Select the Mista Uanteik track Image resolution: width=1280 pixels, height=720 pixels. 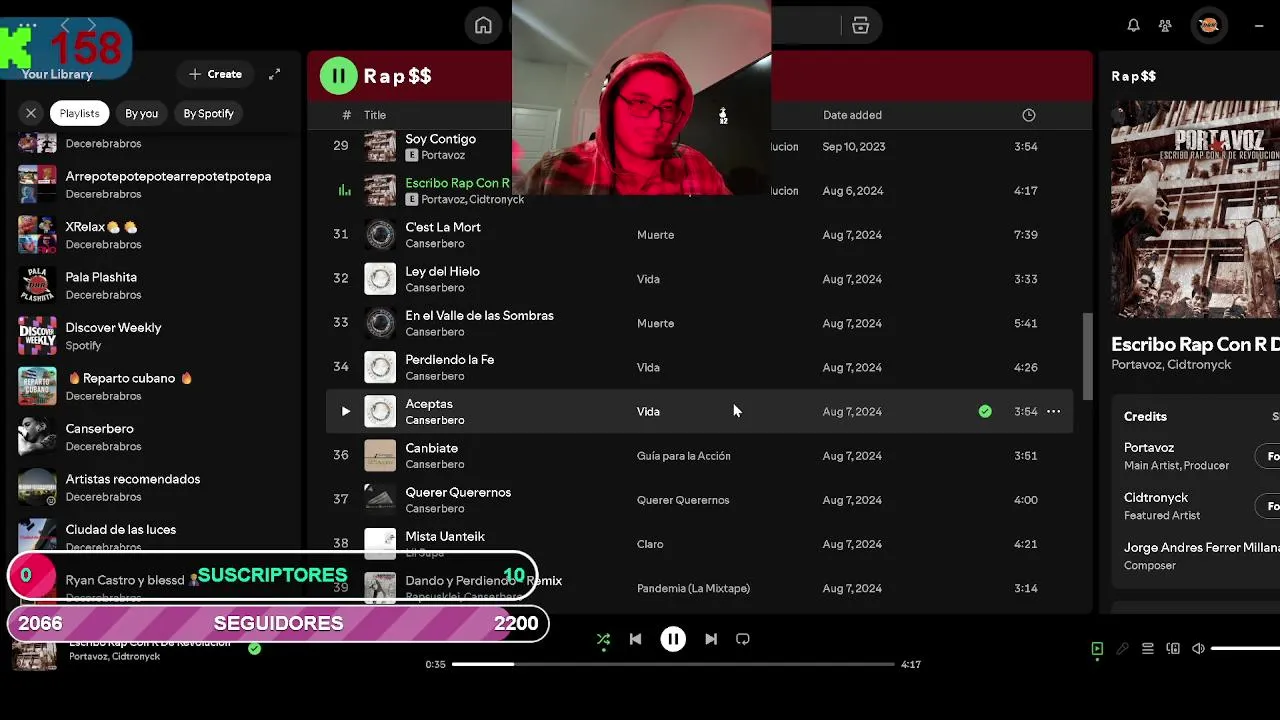tap(699, 543)
